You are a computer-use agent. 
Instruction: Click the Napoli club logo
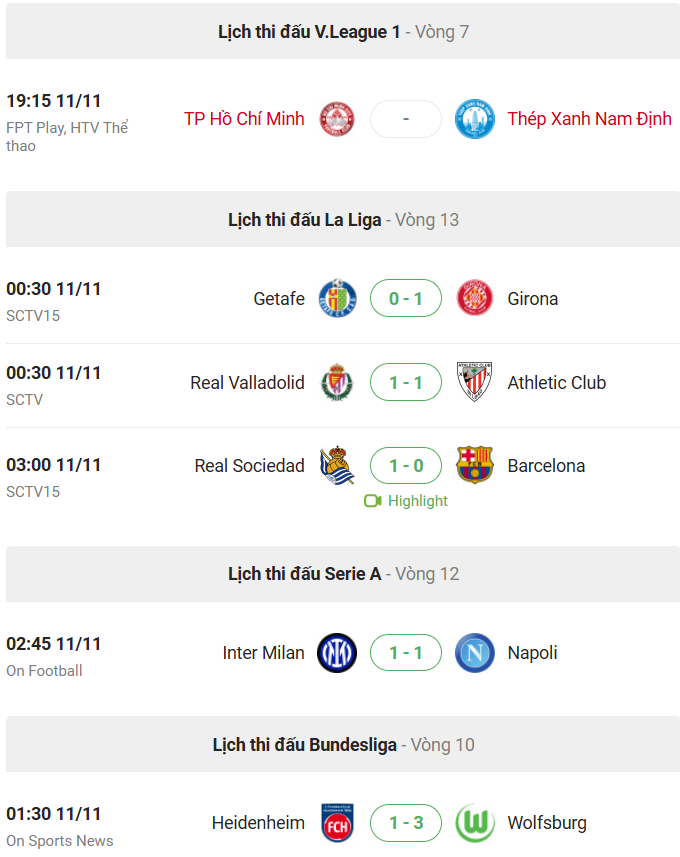[474, 653]
